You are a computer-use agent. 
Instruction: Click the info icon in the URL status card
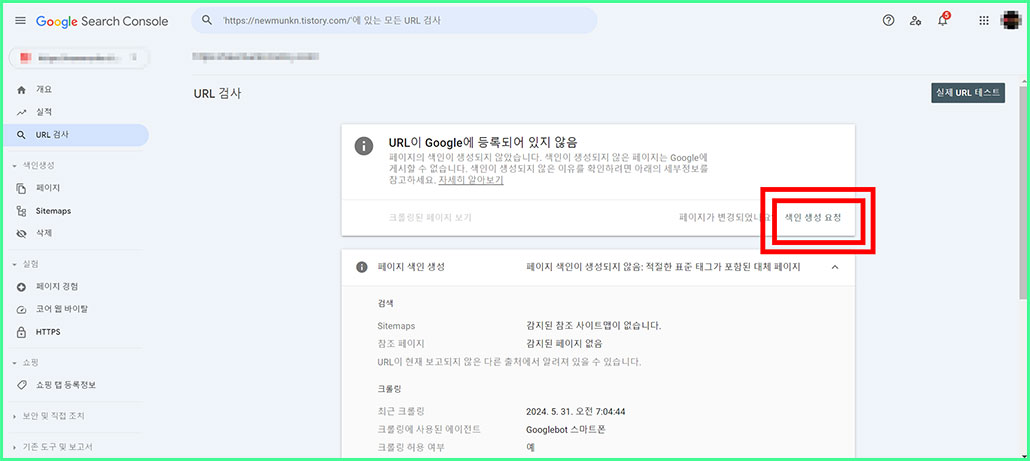pos(363,146)
